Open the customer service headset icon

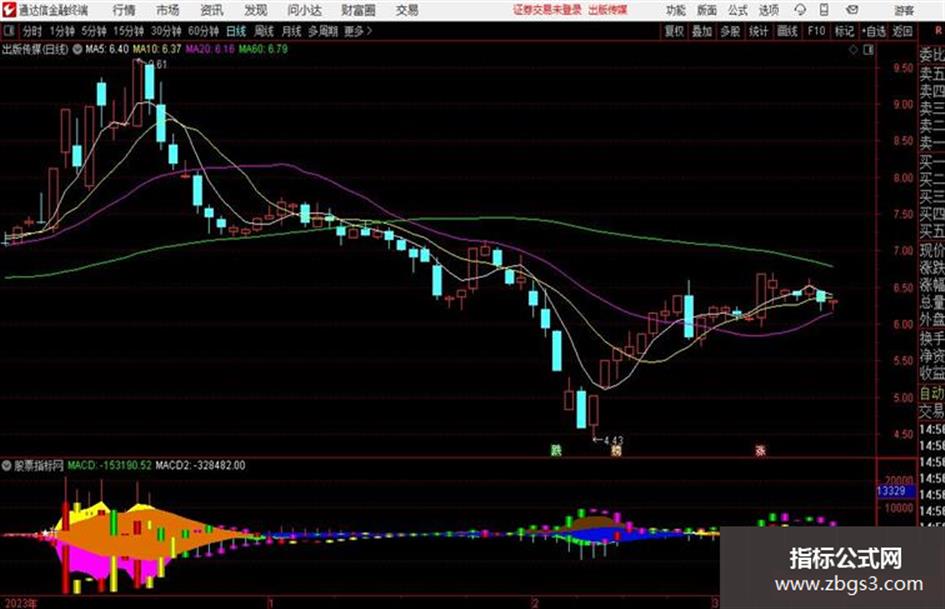(x=800, y=10)
